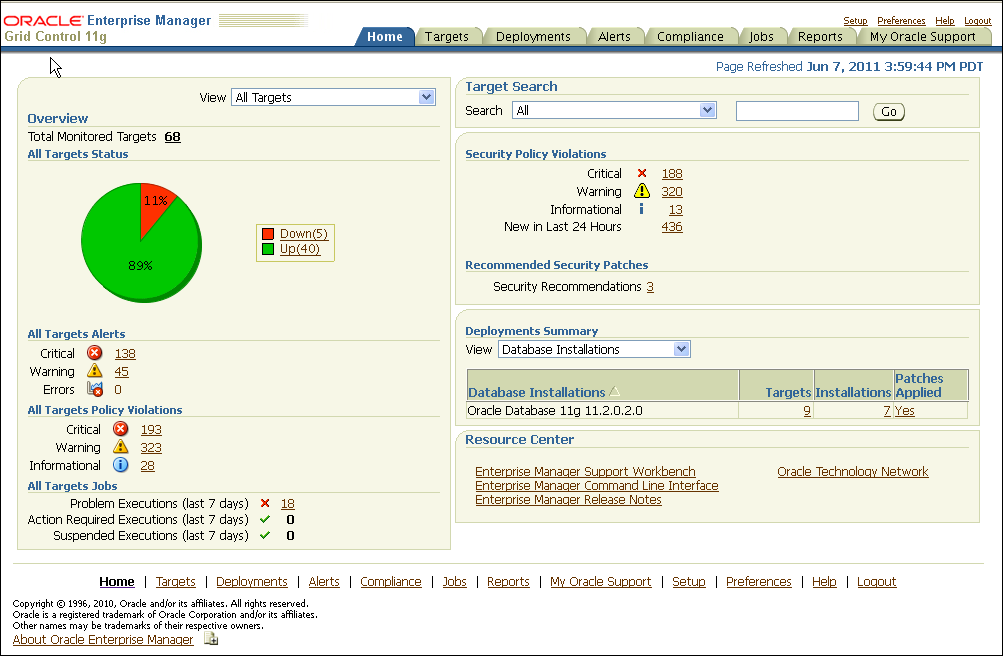This screenshot has width=1003, height=656.
Task: Click the page icon beside About Oracle Enterprise Manager
Action: pos(211,639)
